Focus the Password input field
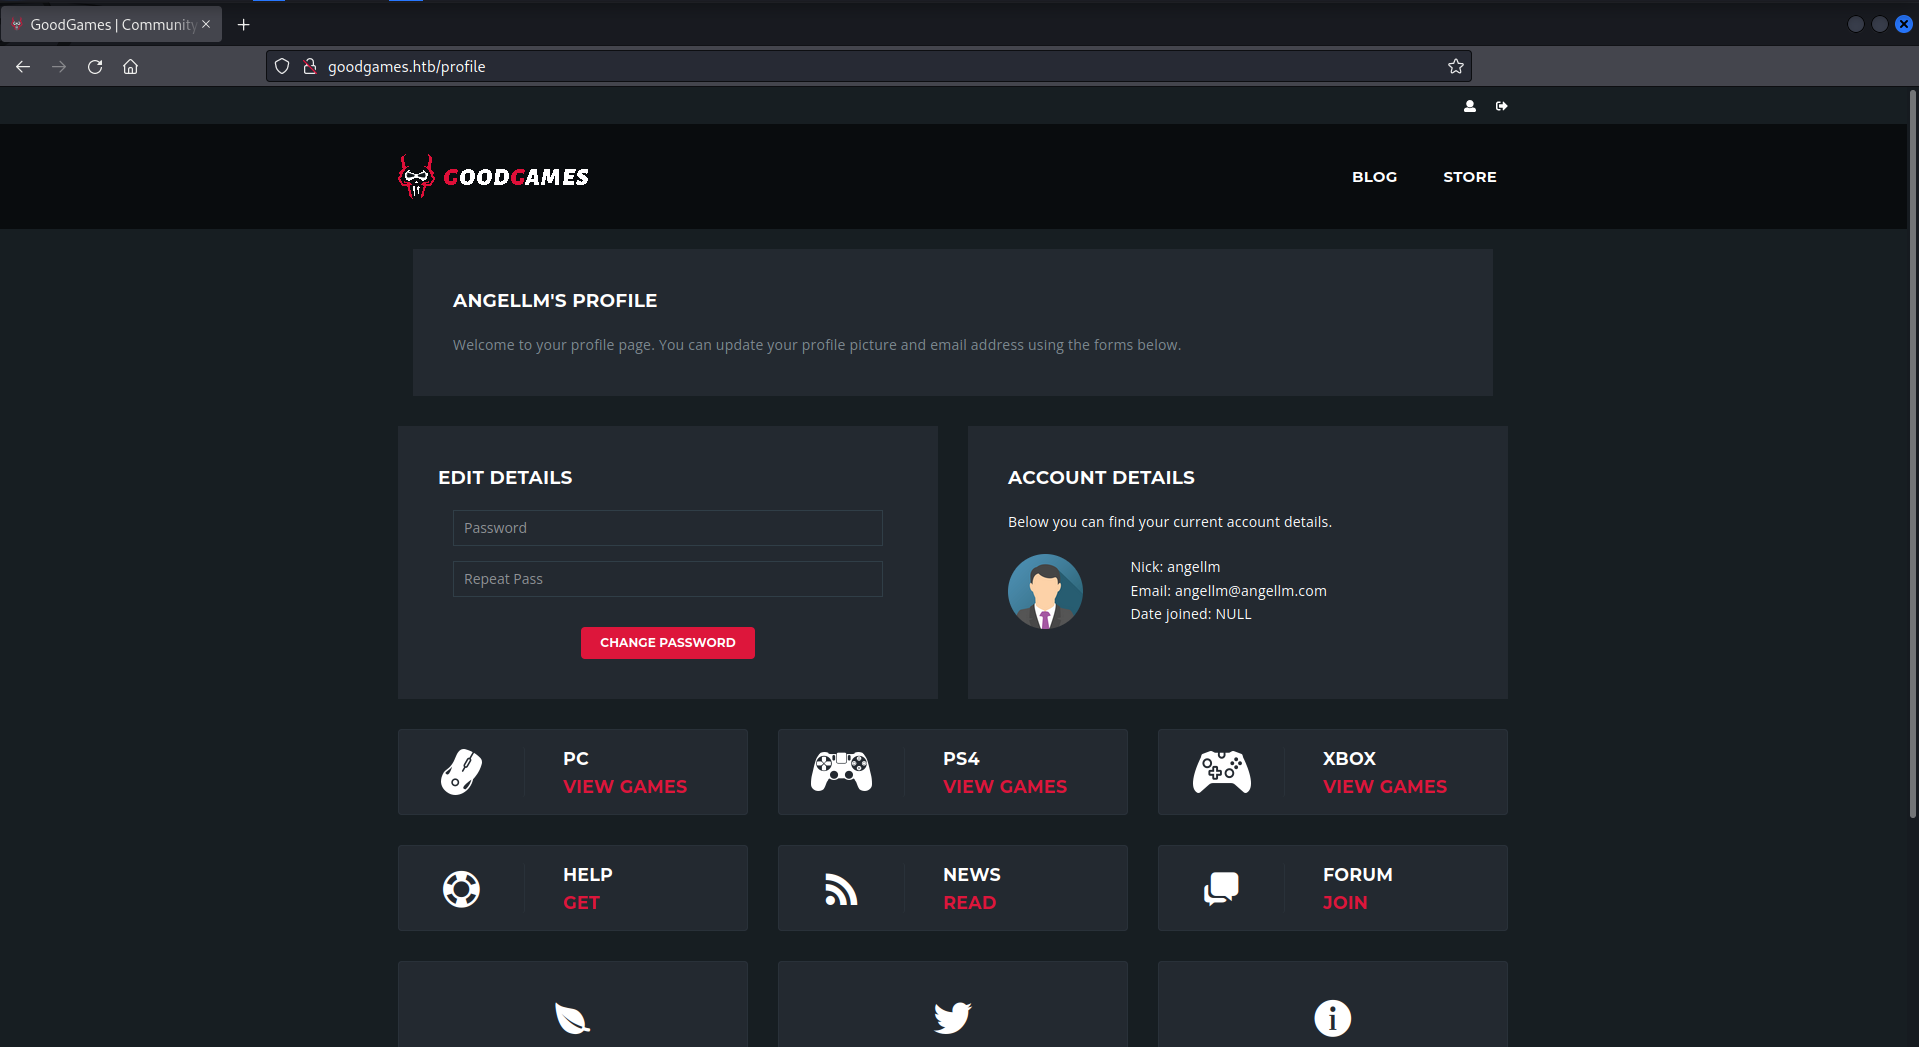Image resolution: width=1919 pixels, height=1047 pixels. point(667,528)
